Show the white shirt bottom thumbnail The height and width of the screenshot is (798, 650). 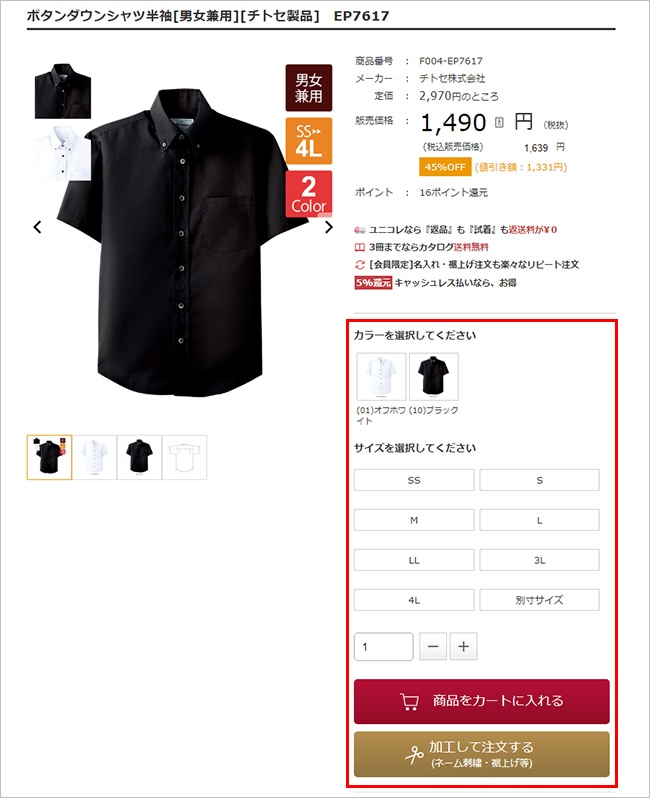(x=95, y=457)
